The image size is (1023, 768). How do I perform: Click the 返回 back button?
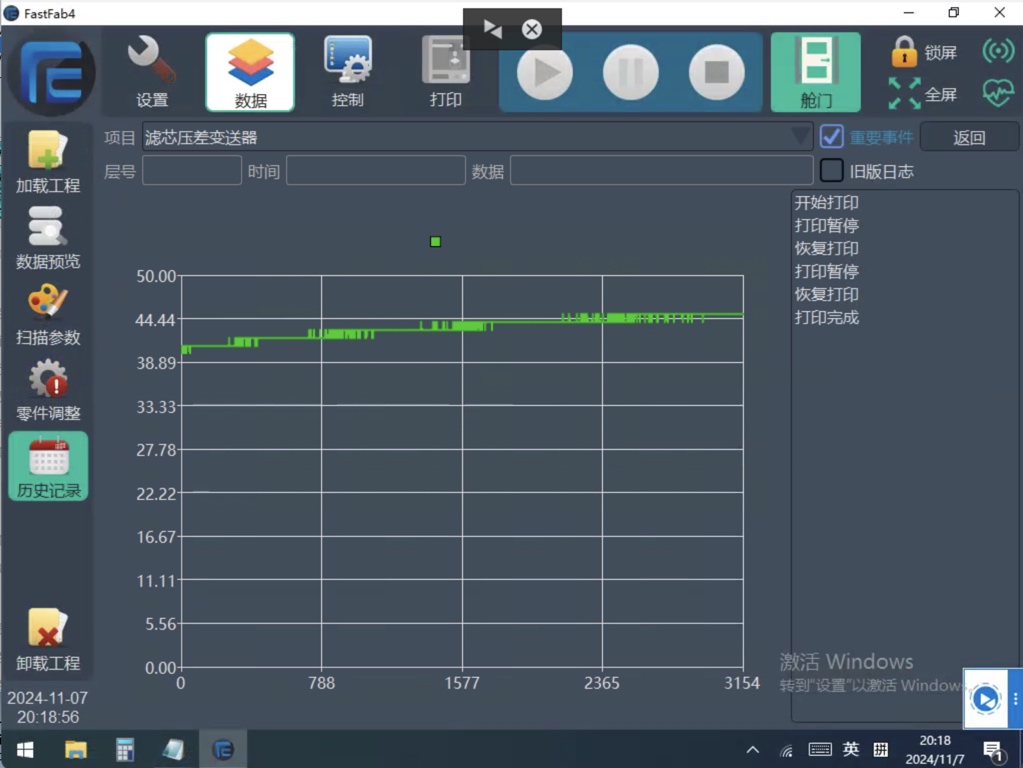click(968, 137)
